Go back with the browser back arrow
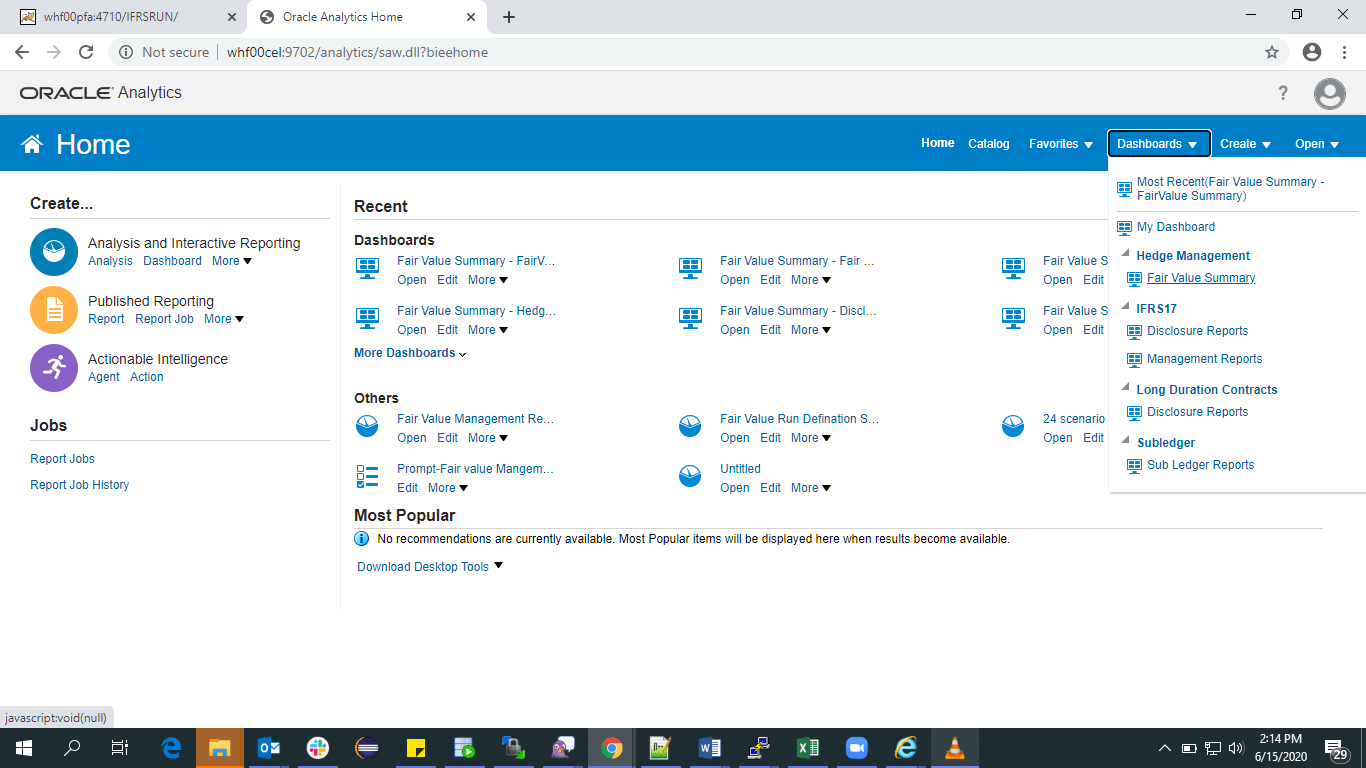The width and height of the screenshot is (1366, 768). coord(22,52)
